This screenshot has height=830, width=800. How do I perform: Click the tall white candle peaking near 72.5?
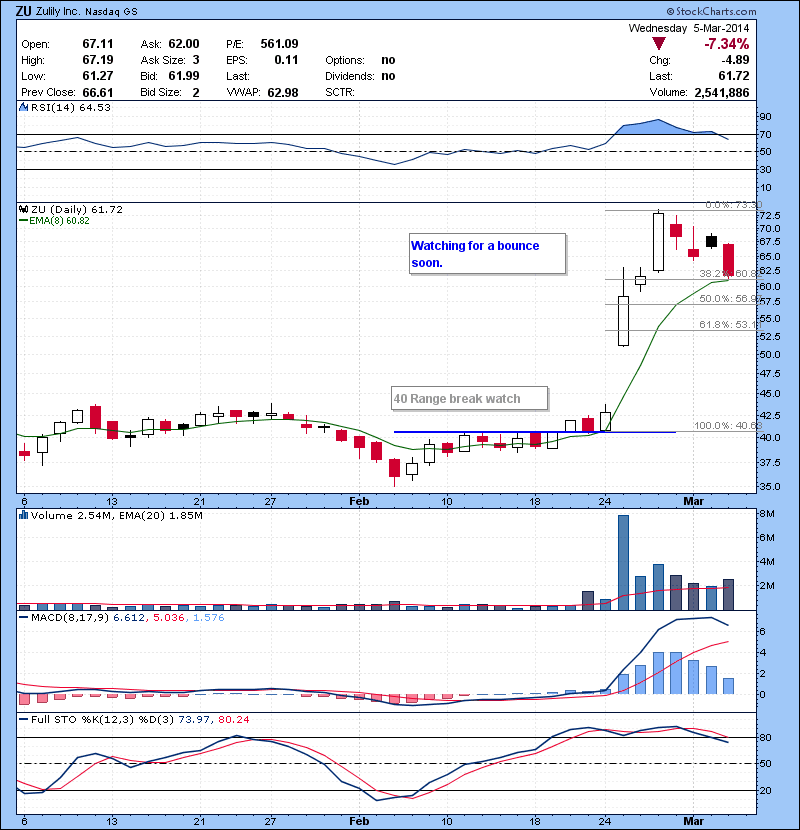coord(658,242)
